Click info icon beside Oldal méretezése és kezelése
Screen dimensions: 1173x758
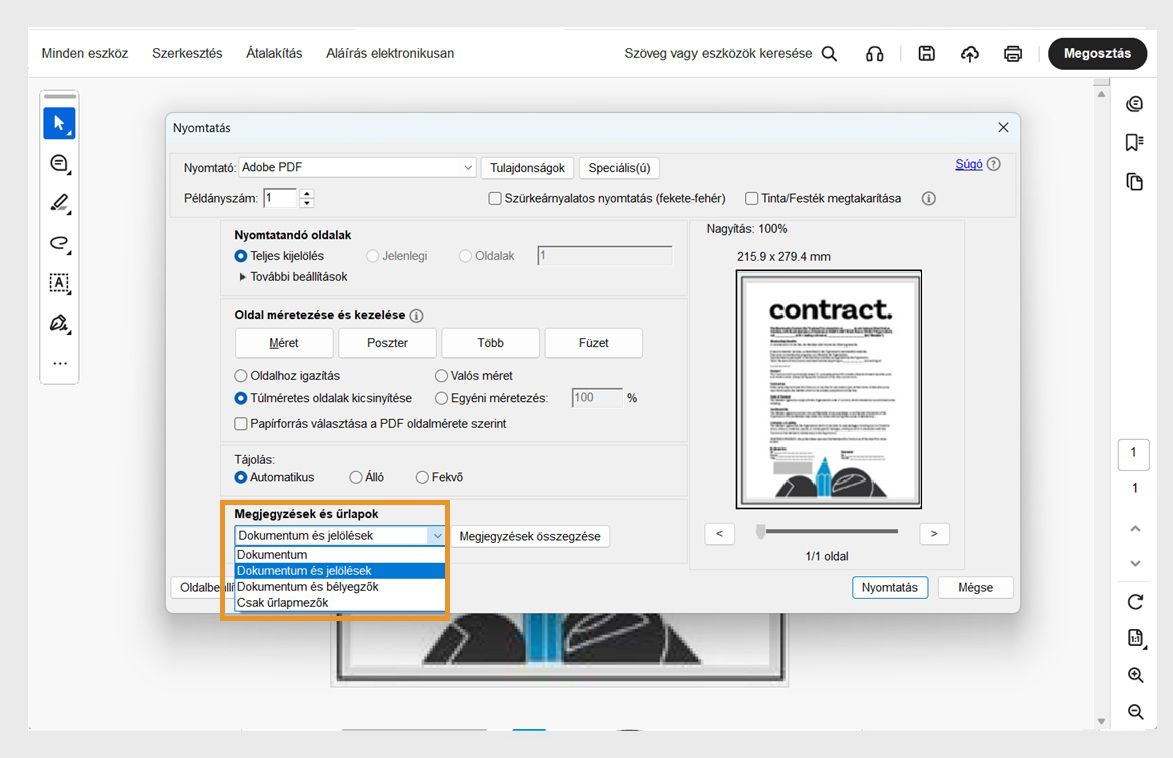click(417, 316)
